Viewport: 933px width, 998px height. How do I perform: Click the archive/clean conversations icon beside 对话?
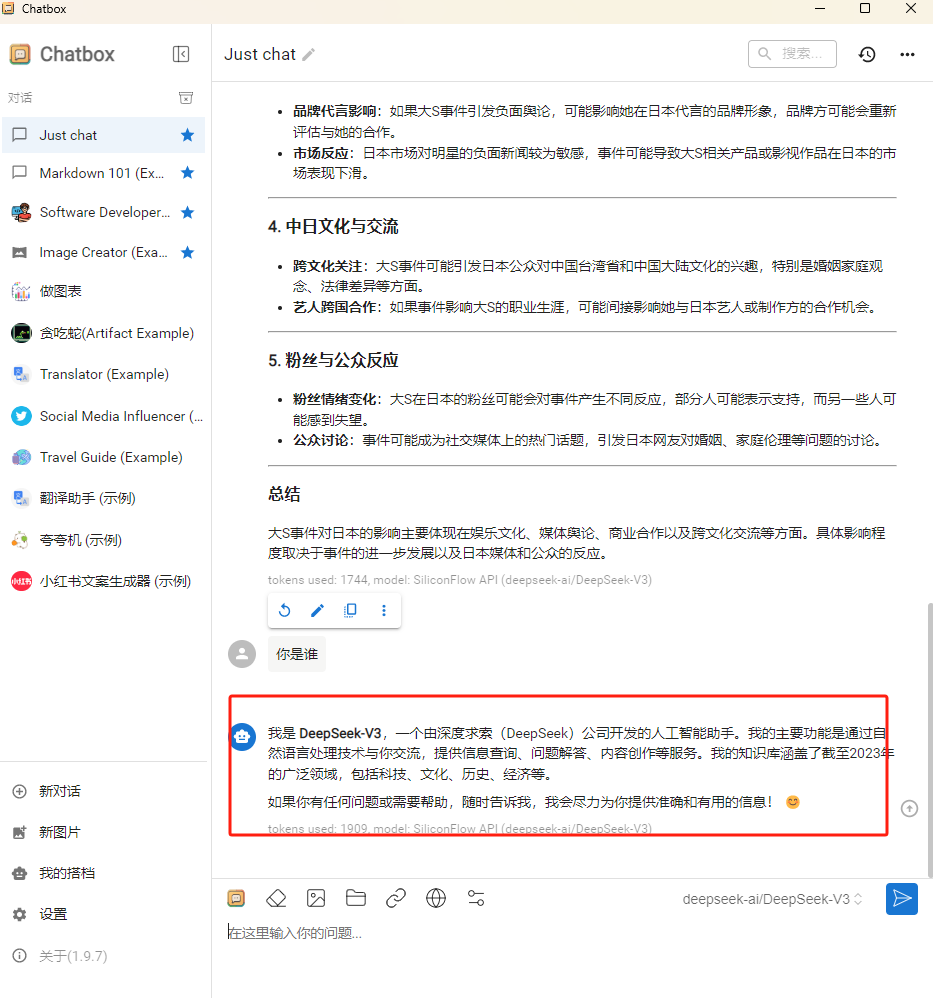point(186,97)
